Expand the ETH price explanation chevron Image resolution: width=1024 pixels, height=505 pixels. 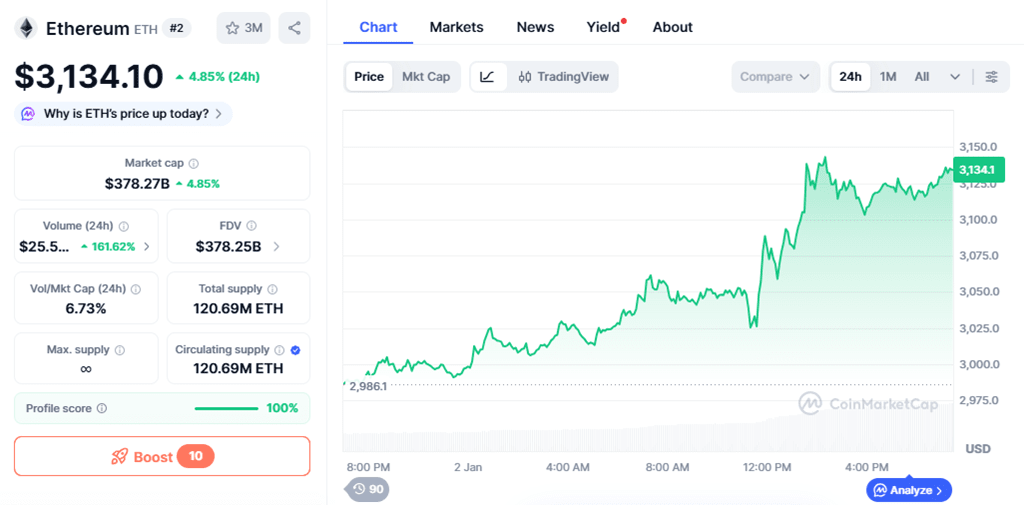coord(219,114)
